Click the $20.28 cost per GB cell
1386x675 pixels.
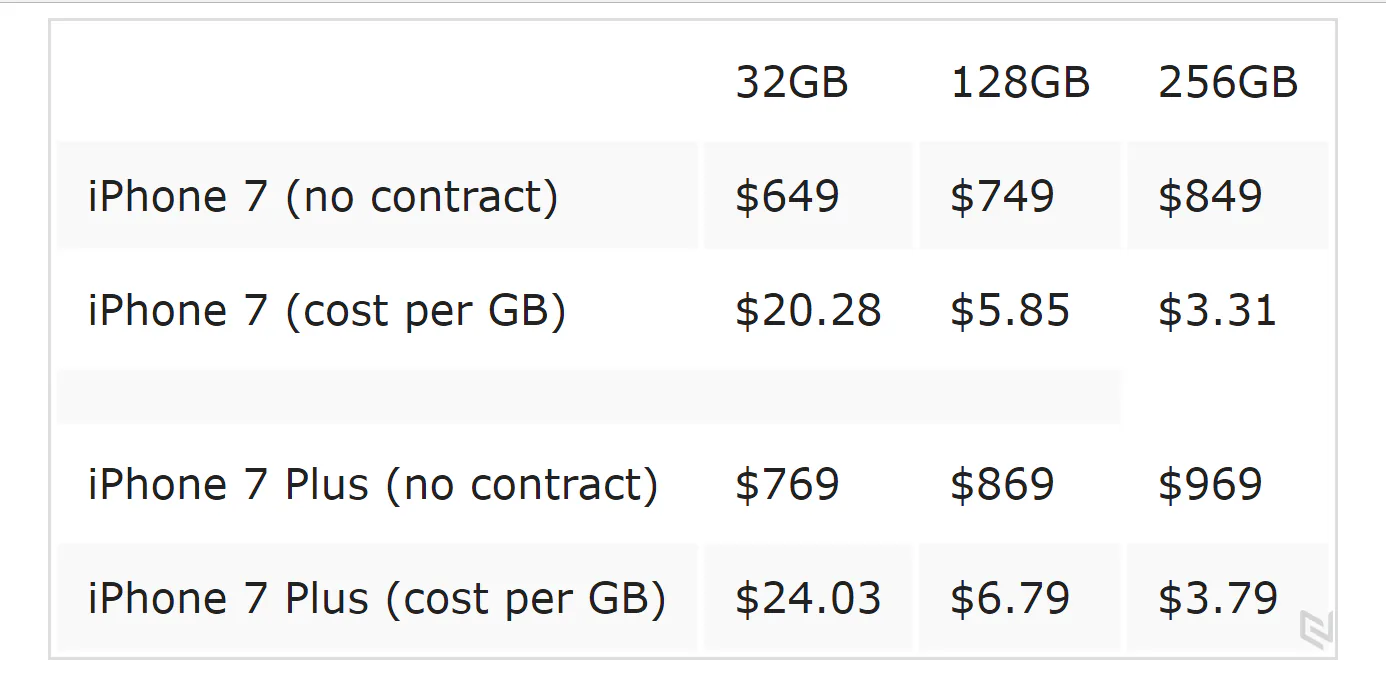[808, 310]
